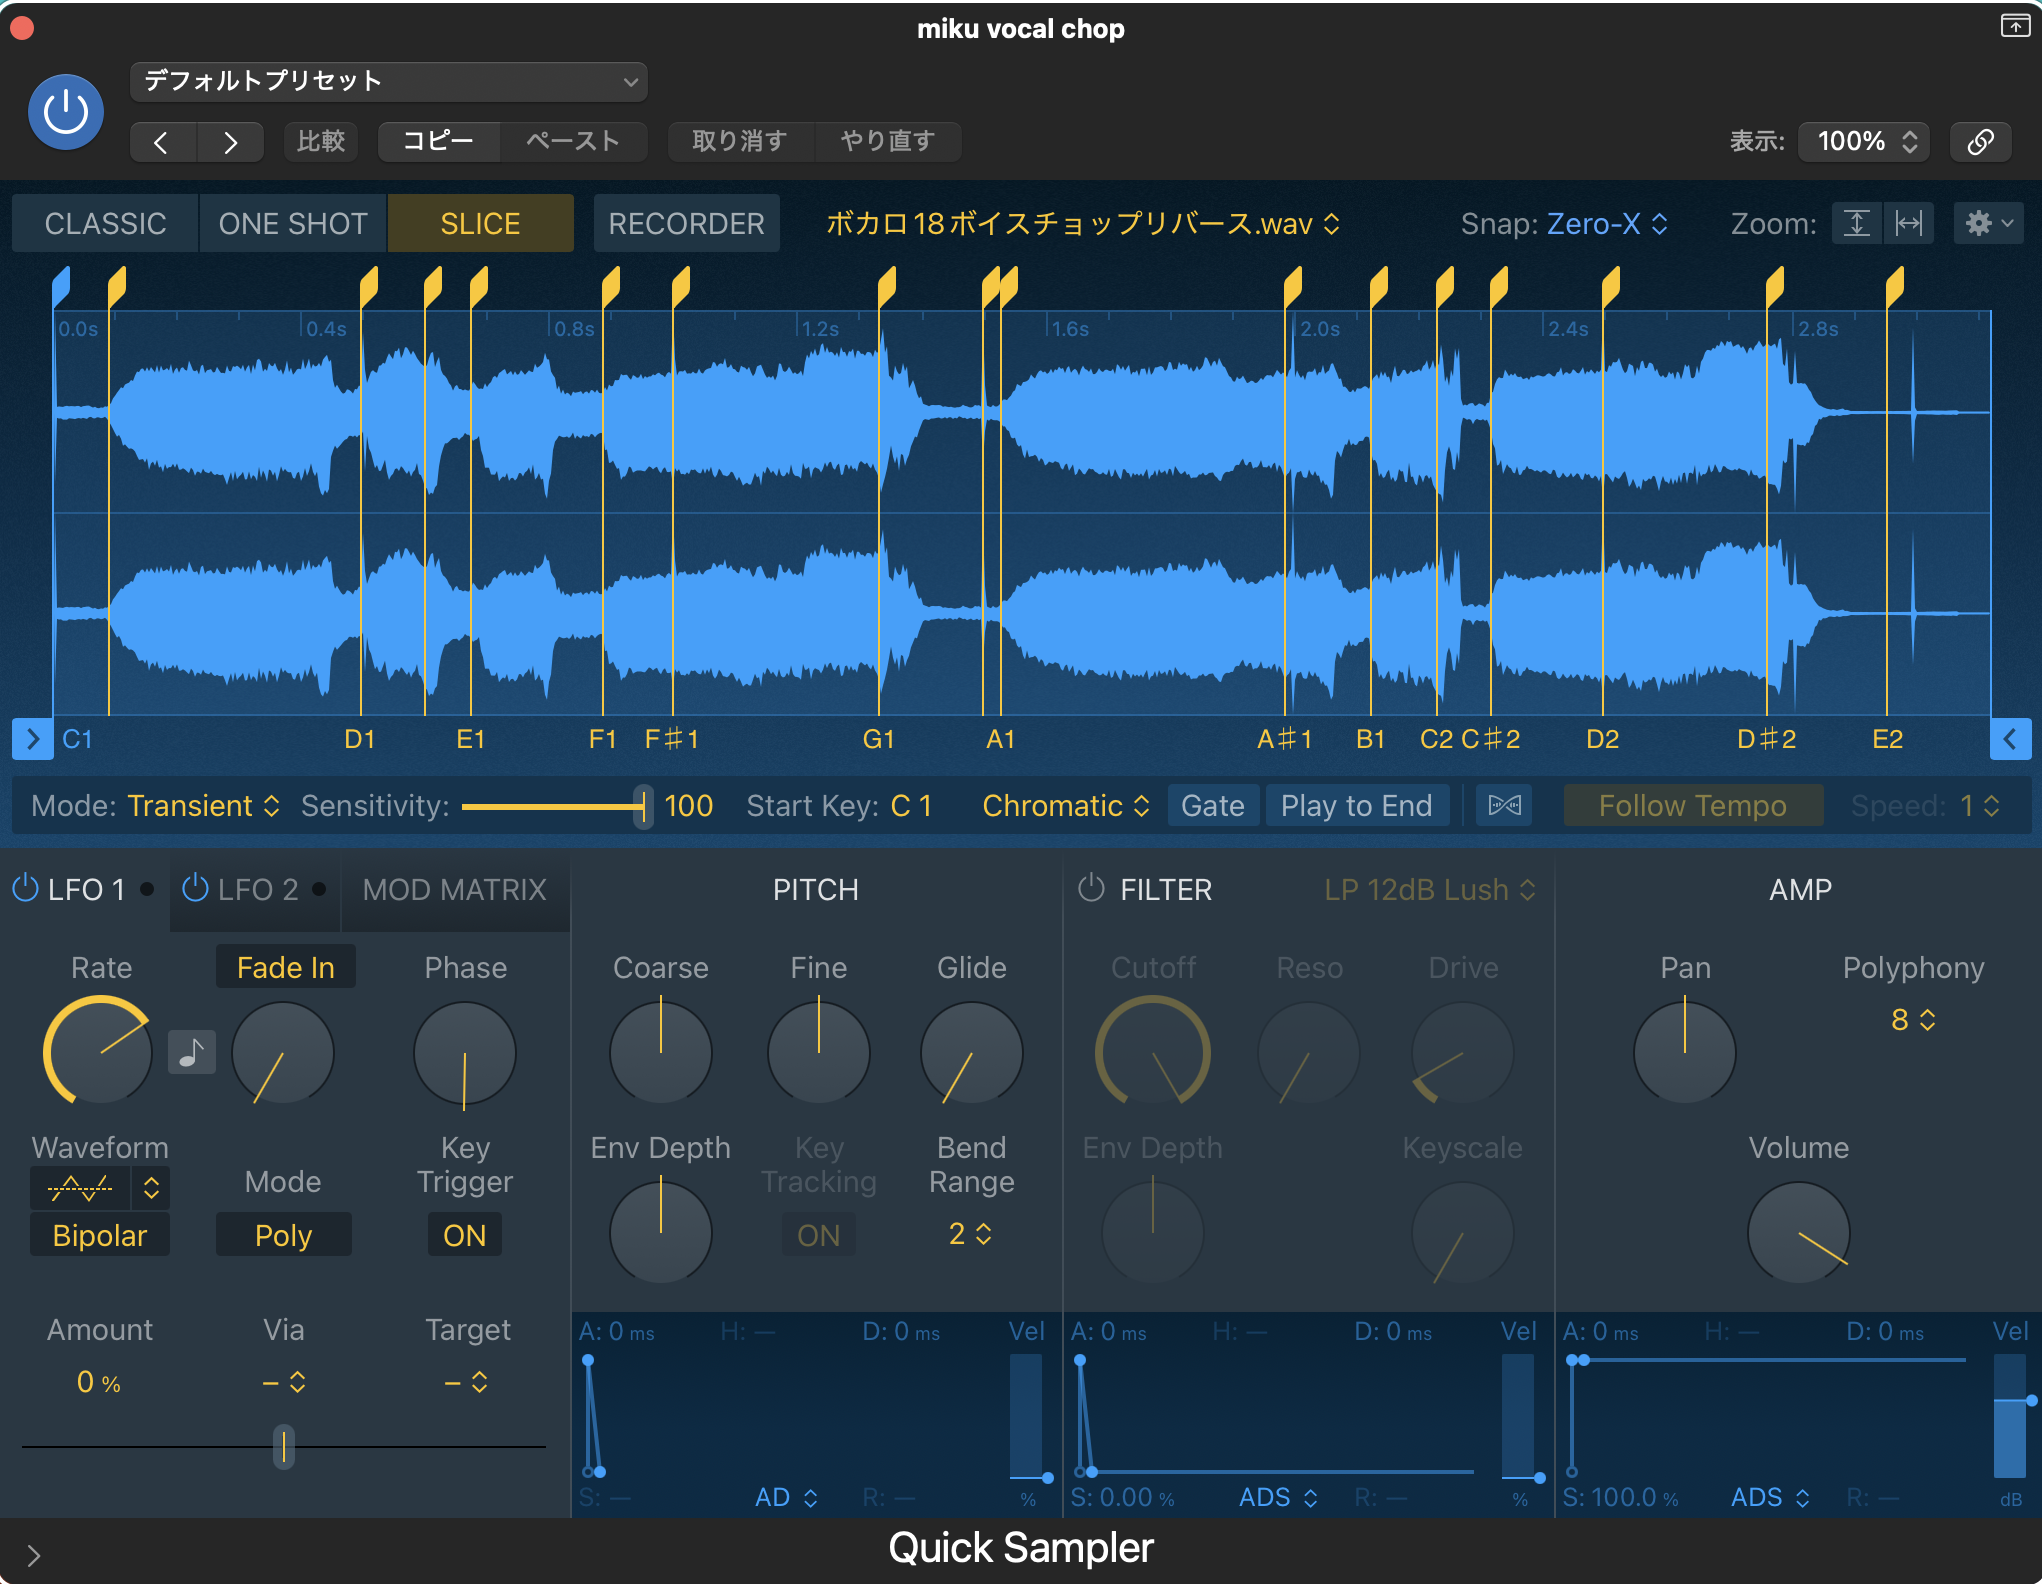Viewport: 2042px width, 1584px height.
Task: Open the Chromatic mapping dropdown
Action: coord(1066,806)
